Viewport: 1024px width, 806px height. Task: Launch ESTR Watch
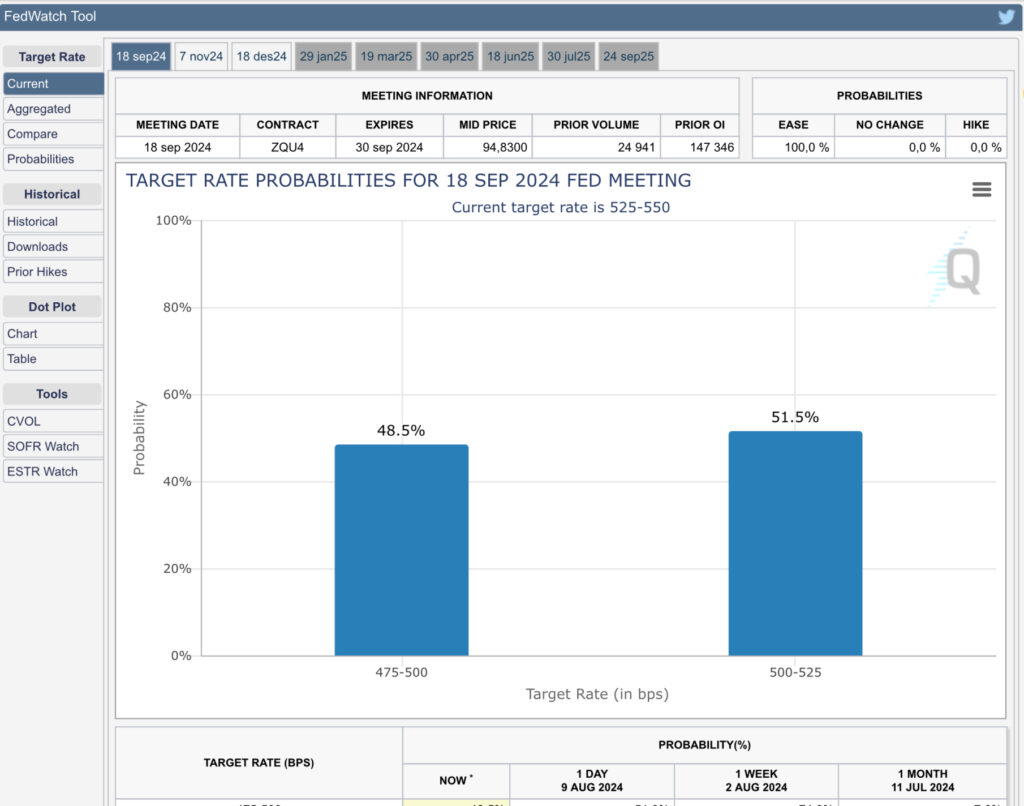tap(53, 472)
